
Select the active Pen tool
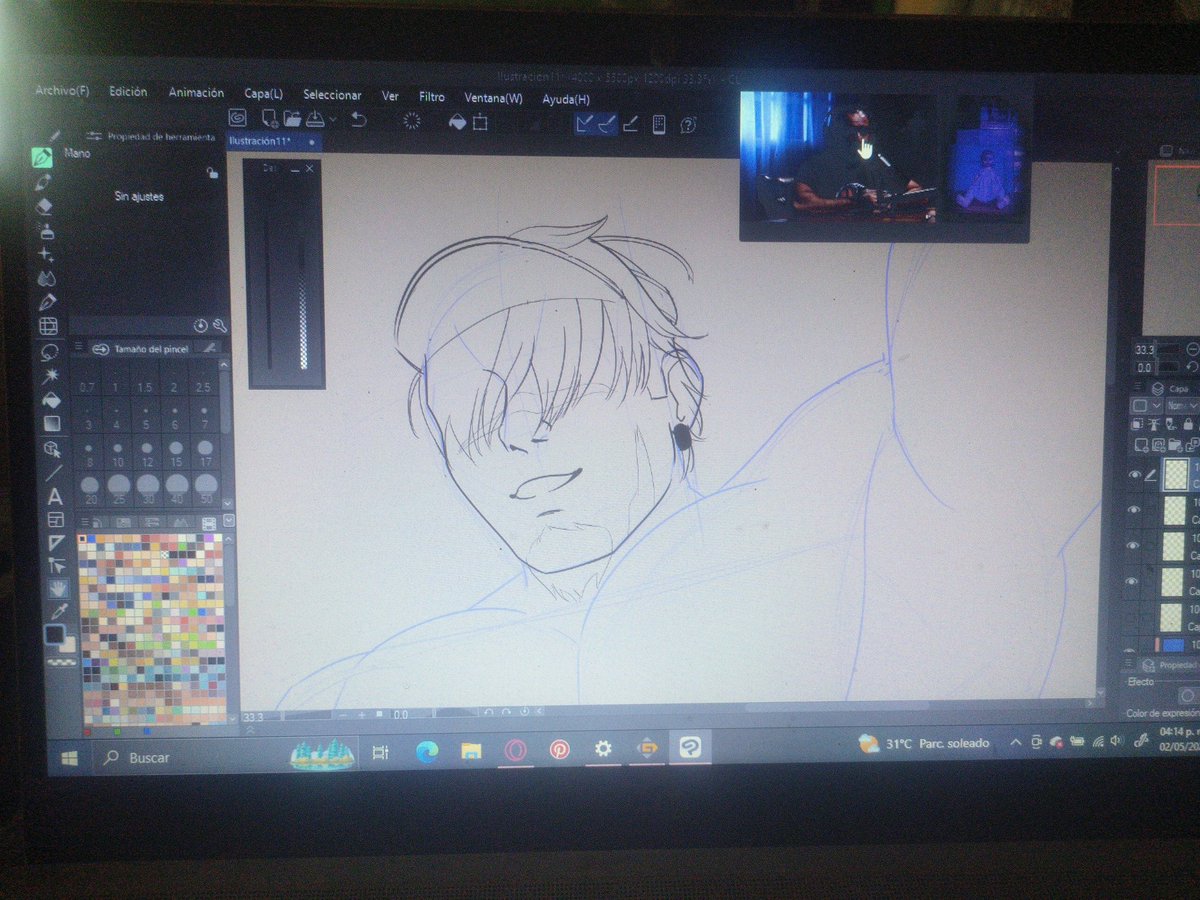pyautogui.click(x=42, y=158)
